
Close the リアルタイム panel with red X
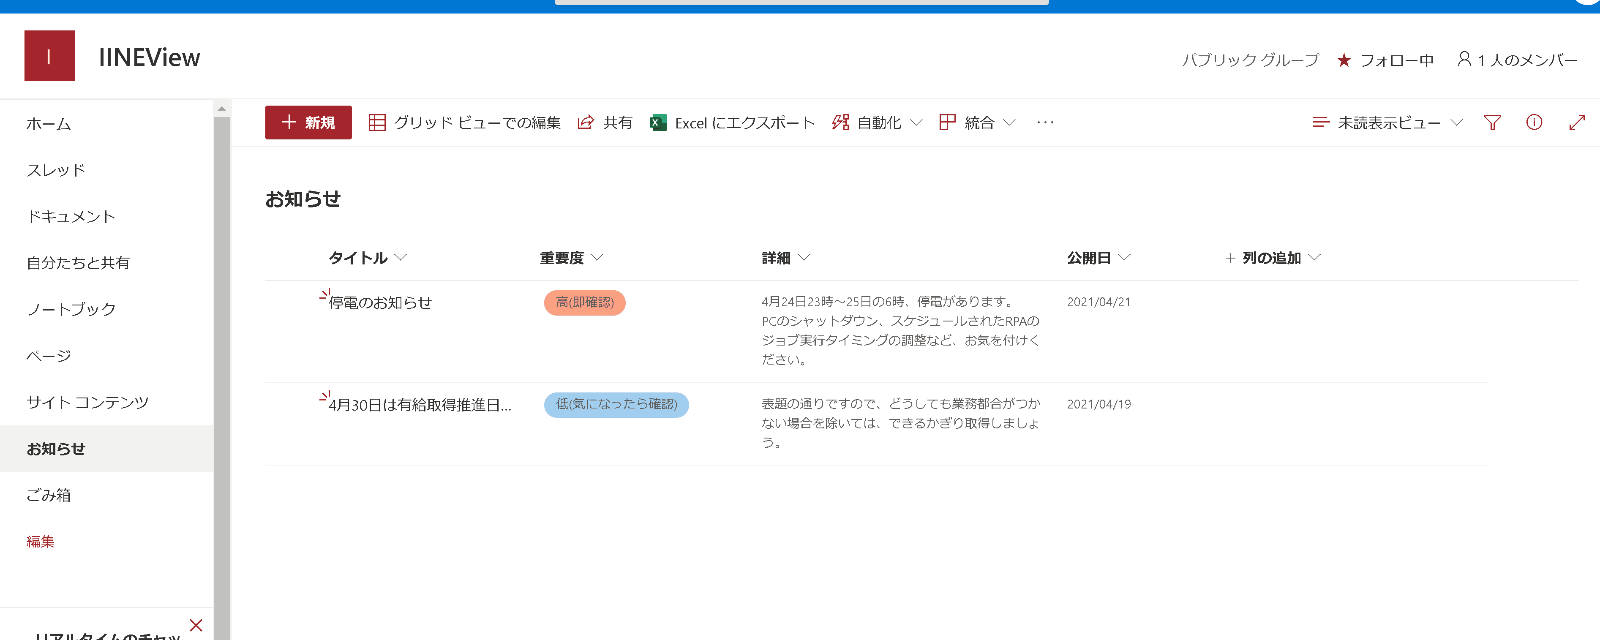tap(196, 625)
